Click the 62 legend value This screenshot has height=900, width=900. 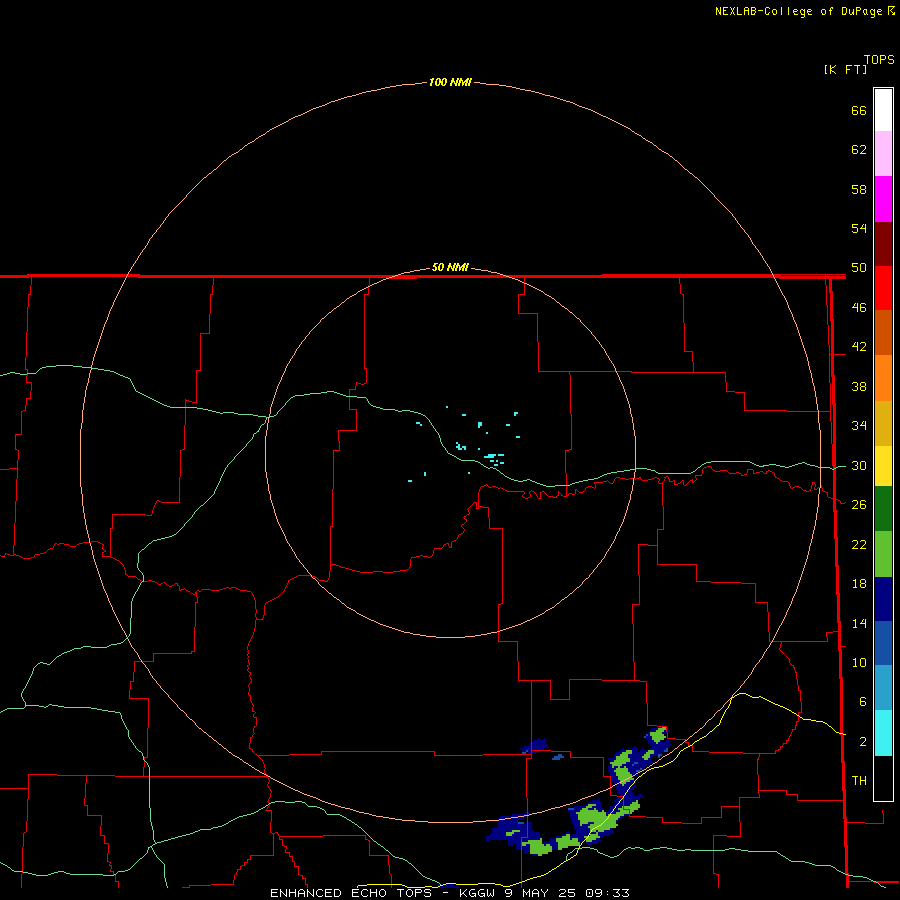[859, 150]
